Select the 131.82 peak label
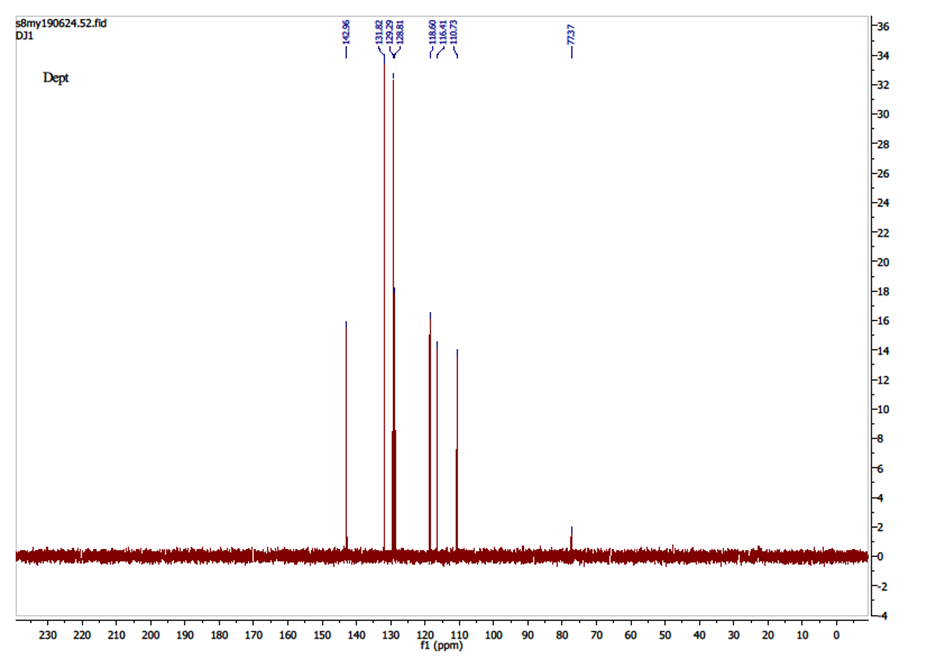Screen dimensions: 945x668 [379, 36]
